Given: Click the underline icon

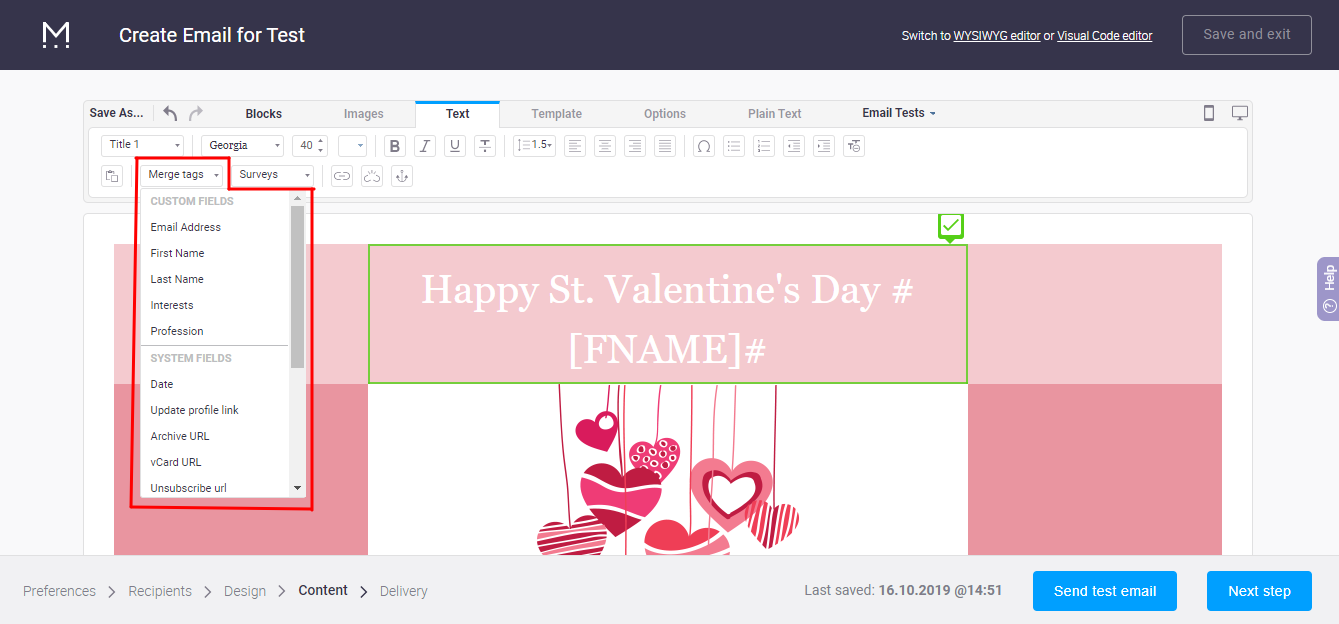Looking at the screenshot, I should point(455,146).
